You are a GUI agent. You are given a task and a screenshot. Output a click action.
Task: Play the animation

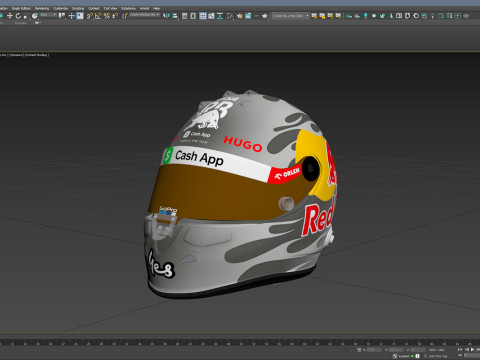[x=472, y=350]
